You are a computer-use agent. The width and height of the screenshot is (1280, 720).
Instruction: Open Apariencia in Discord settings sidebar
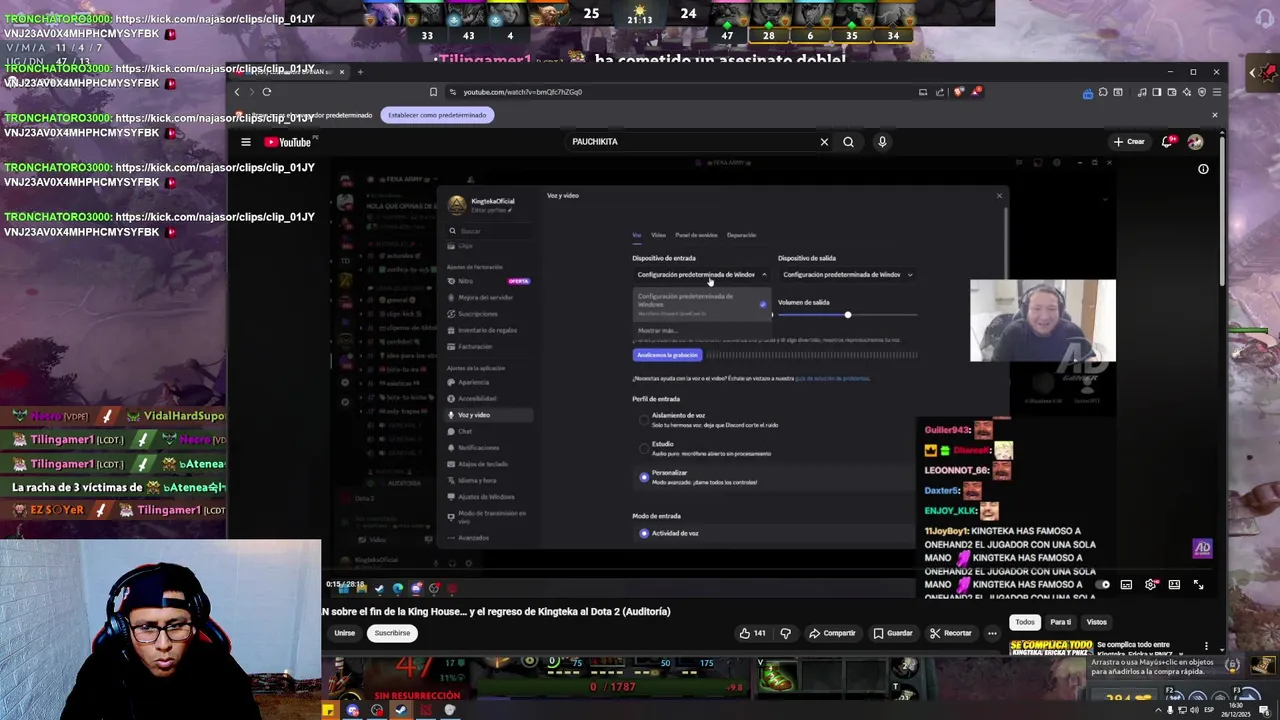click(472, 382)
